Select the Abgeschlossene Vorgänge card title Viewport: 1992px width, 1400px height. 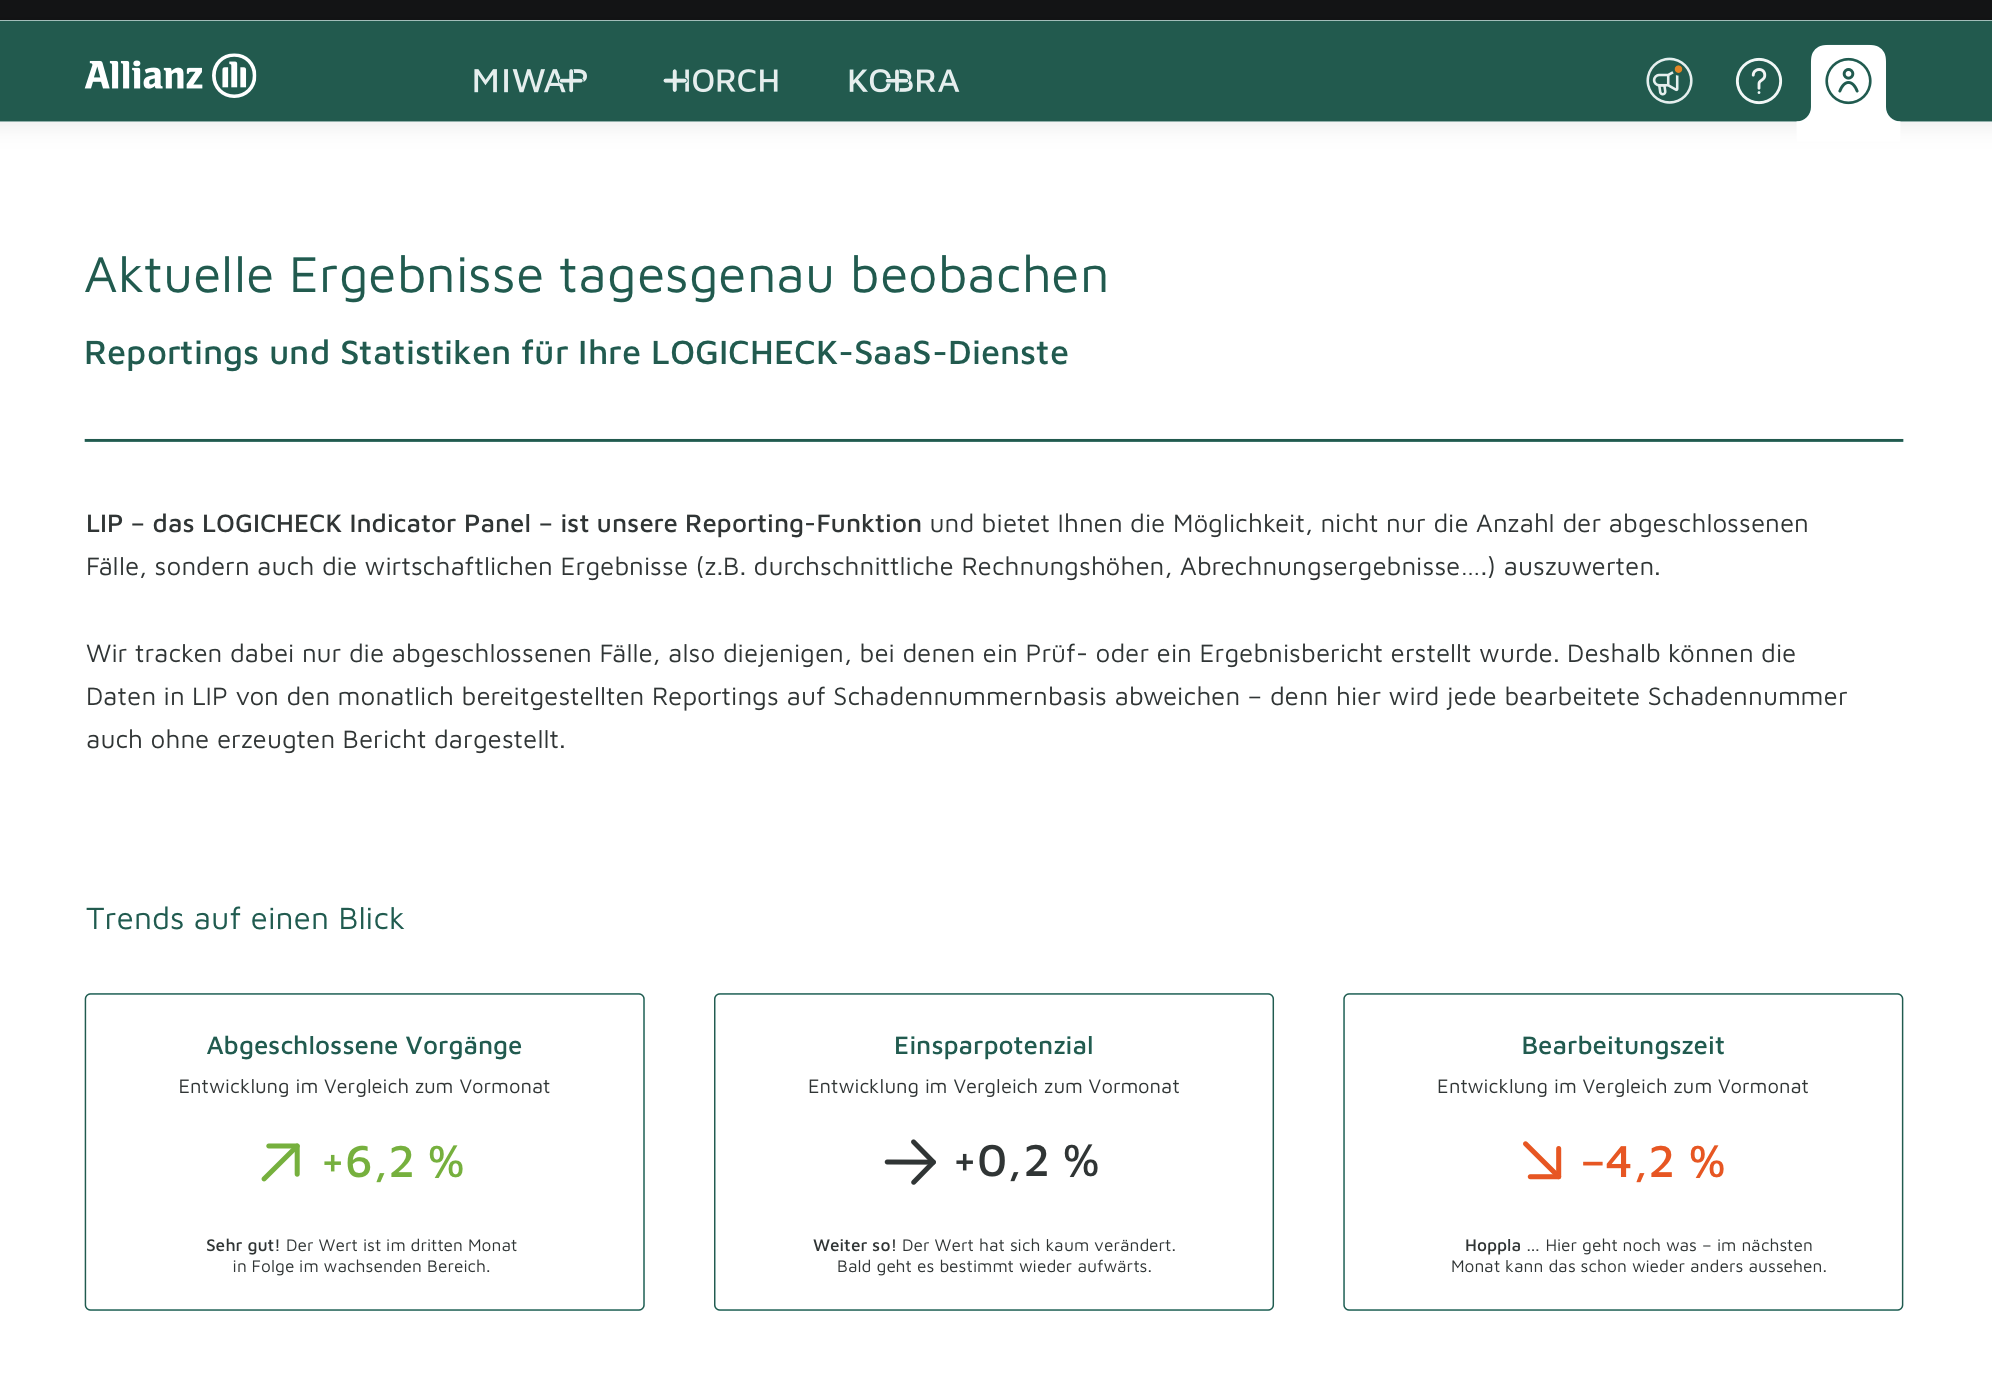[364, 1046]
